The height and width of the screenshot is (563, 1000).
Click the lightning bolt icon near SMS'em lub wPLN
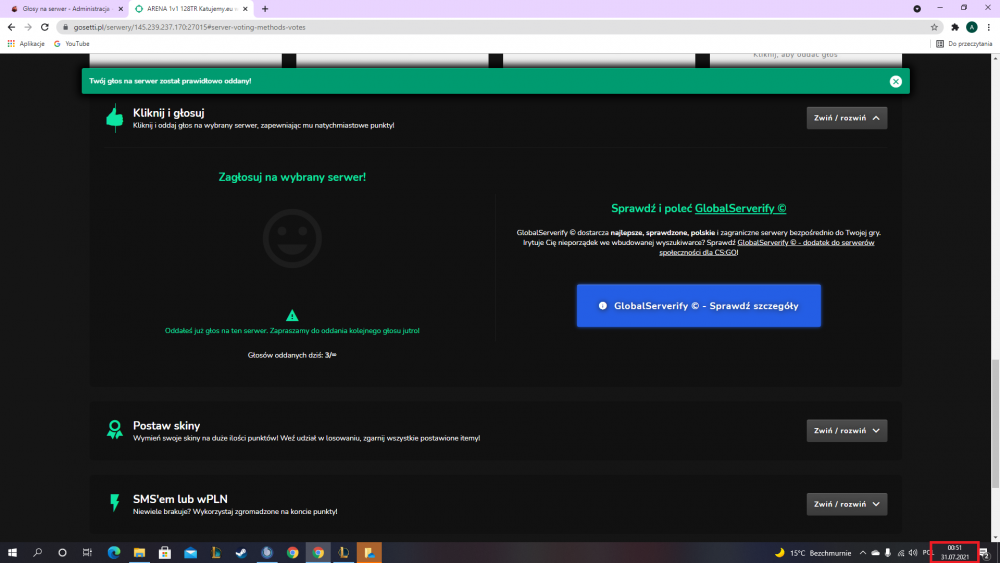coord(115,503)
